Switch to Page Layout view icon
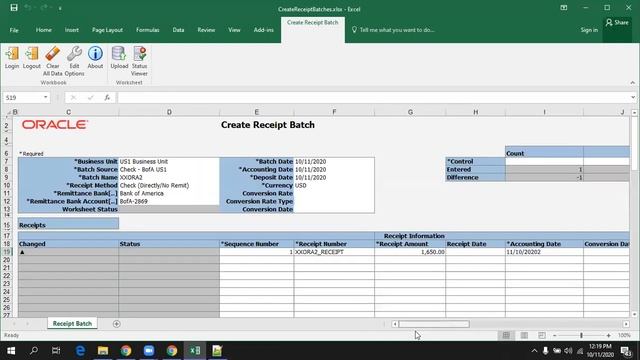Screen dimensions: 640x360 [524, 336]
